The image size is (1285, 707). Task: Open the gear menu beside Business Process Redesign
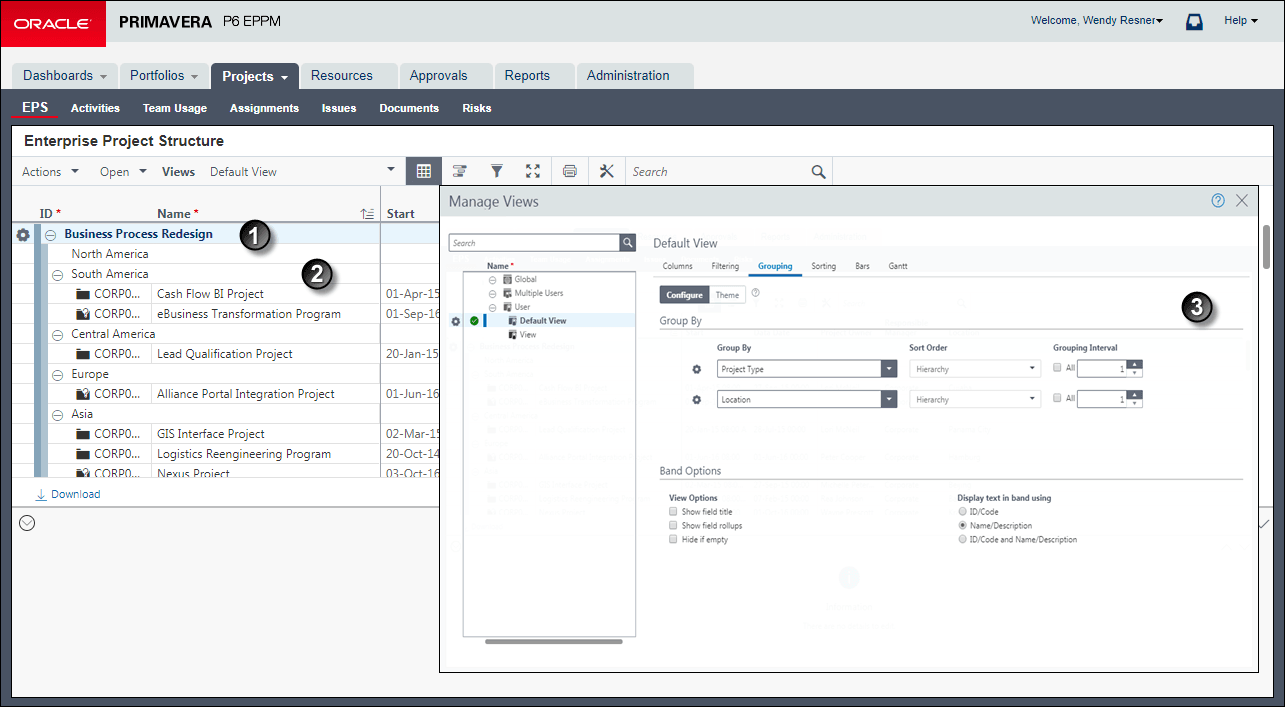(x=23, y=234)
